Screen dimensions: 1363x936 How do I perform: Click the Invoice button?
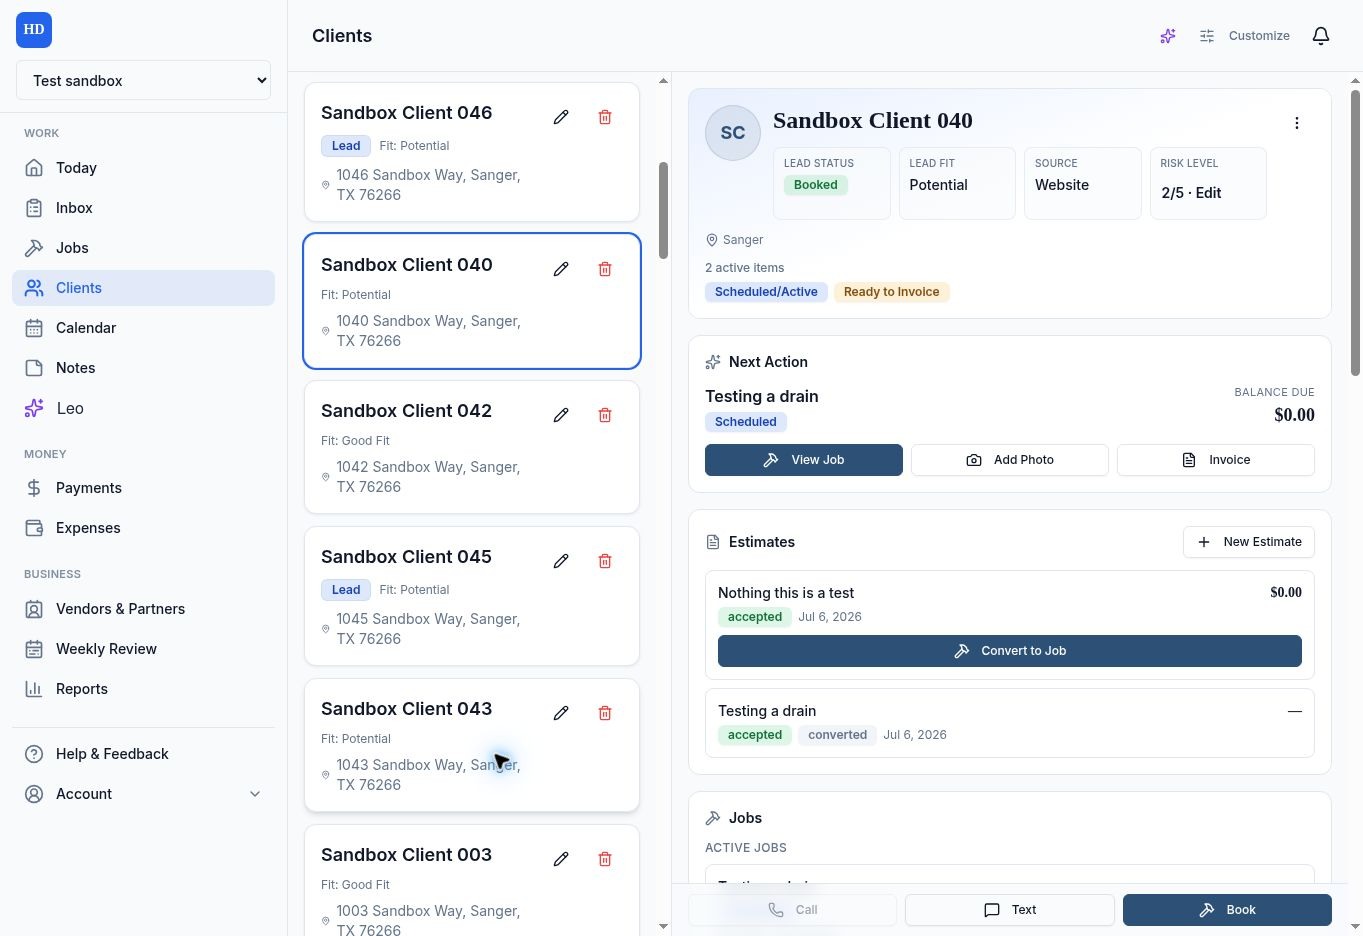pyautogui.click(x=1216, y=460)
